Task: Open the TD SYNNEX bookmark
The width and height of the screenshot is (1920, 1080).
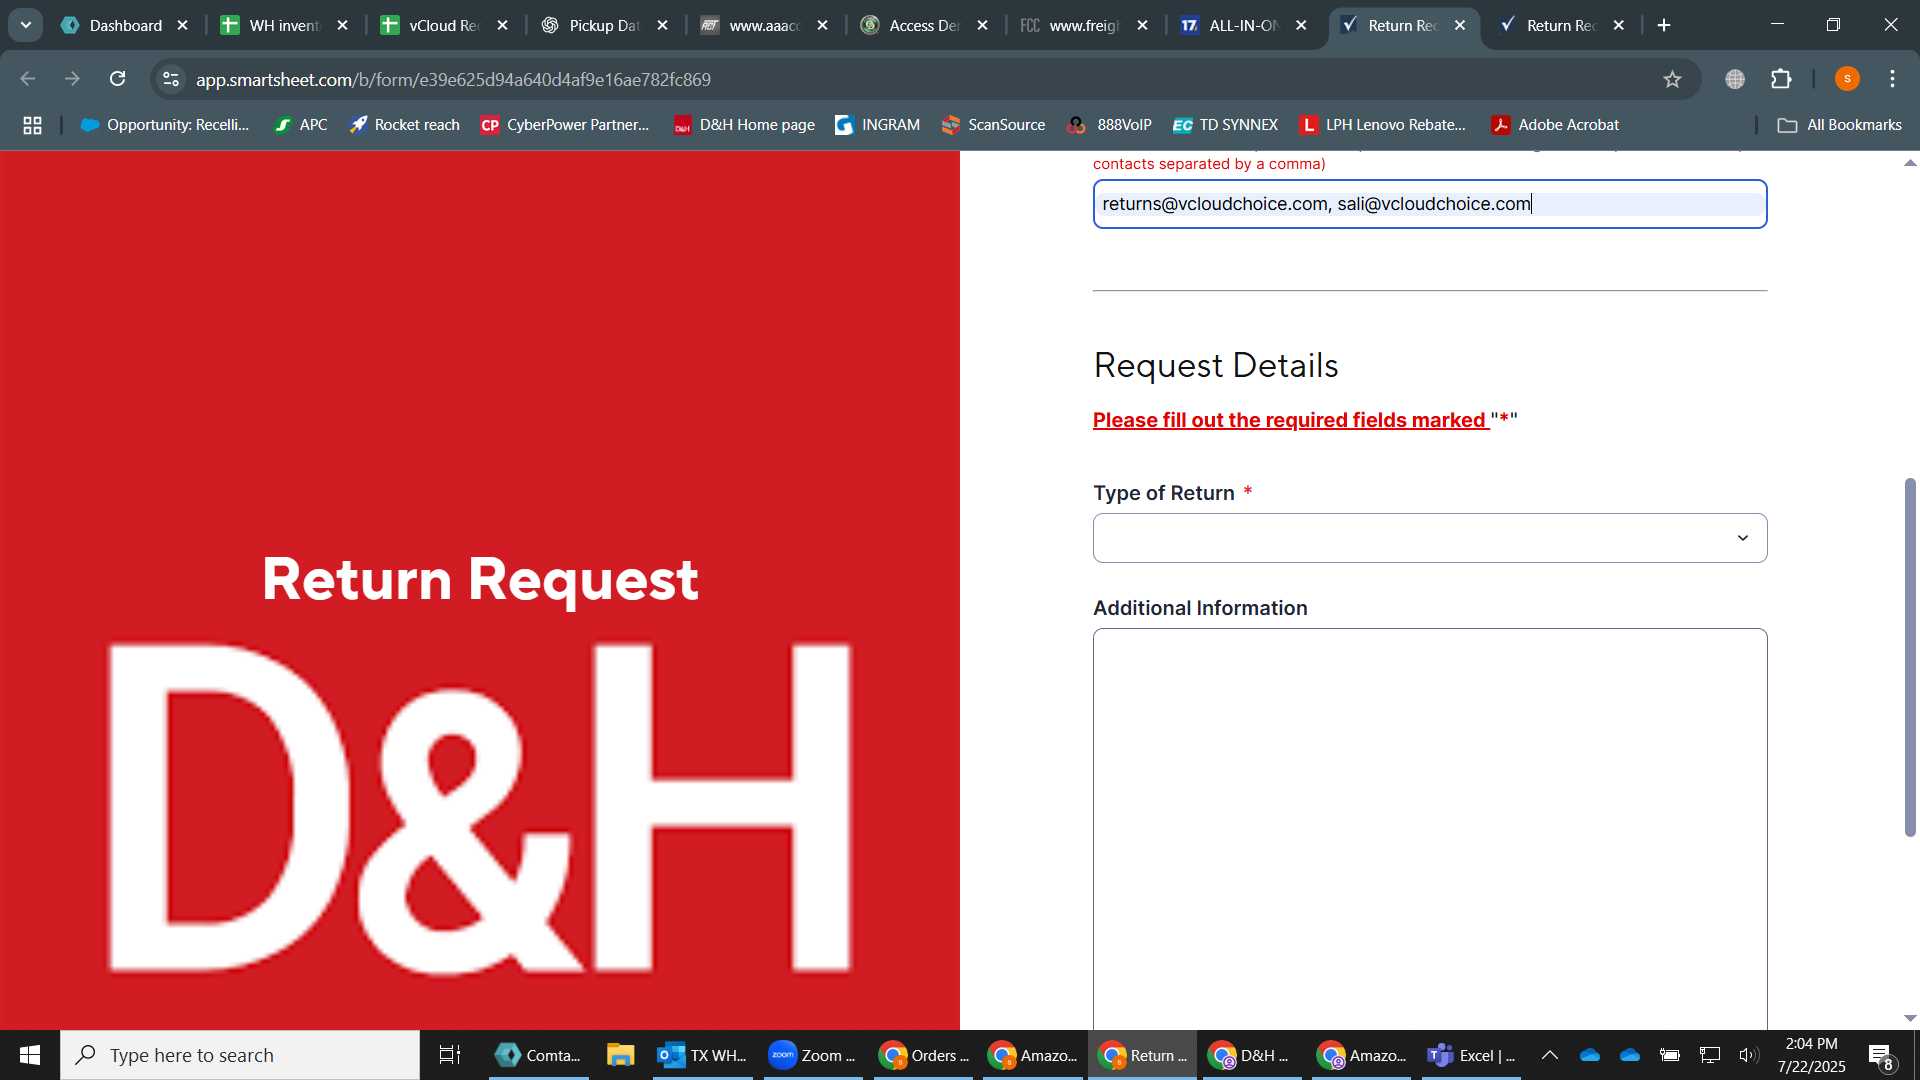Action: tap(1225, 125)
